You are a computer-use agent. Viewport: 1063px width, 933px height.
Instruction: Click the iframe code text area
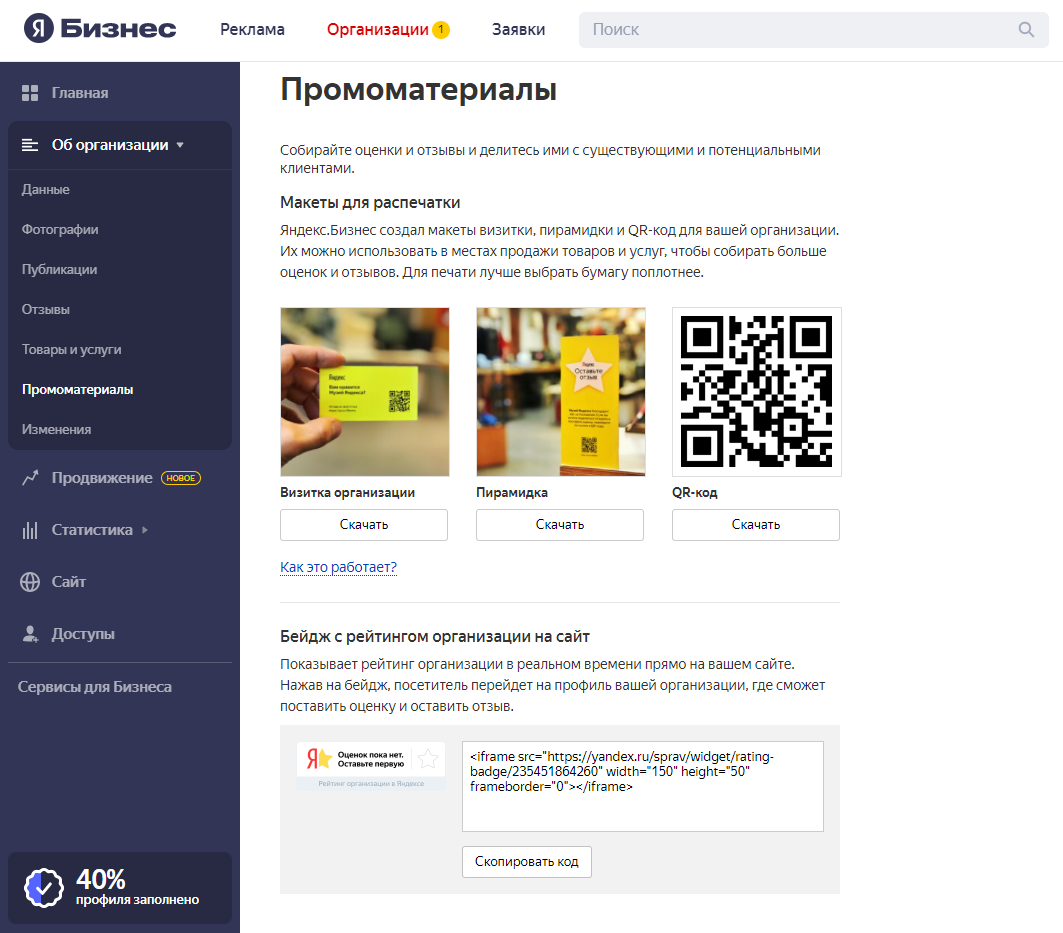pos(643,787)
